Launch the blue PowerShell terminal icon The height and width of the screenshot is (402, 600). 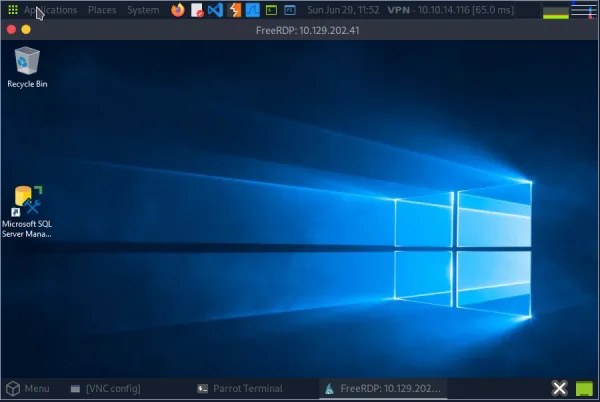(290, 10)
